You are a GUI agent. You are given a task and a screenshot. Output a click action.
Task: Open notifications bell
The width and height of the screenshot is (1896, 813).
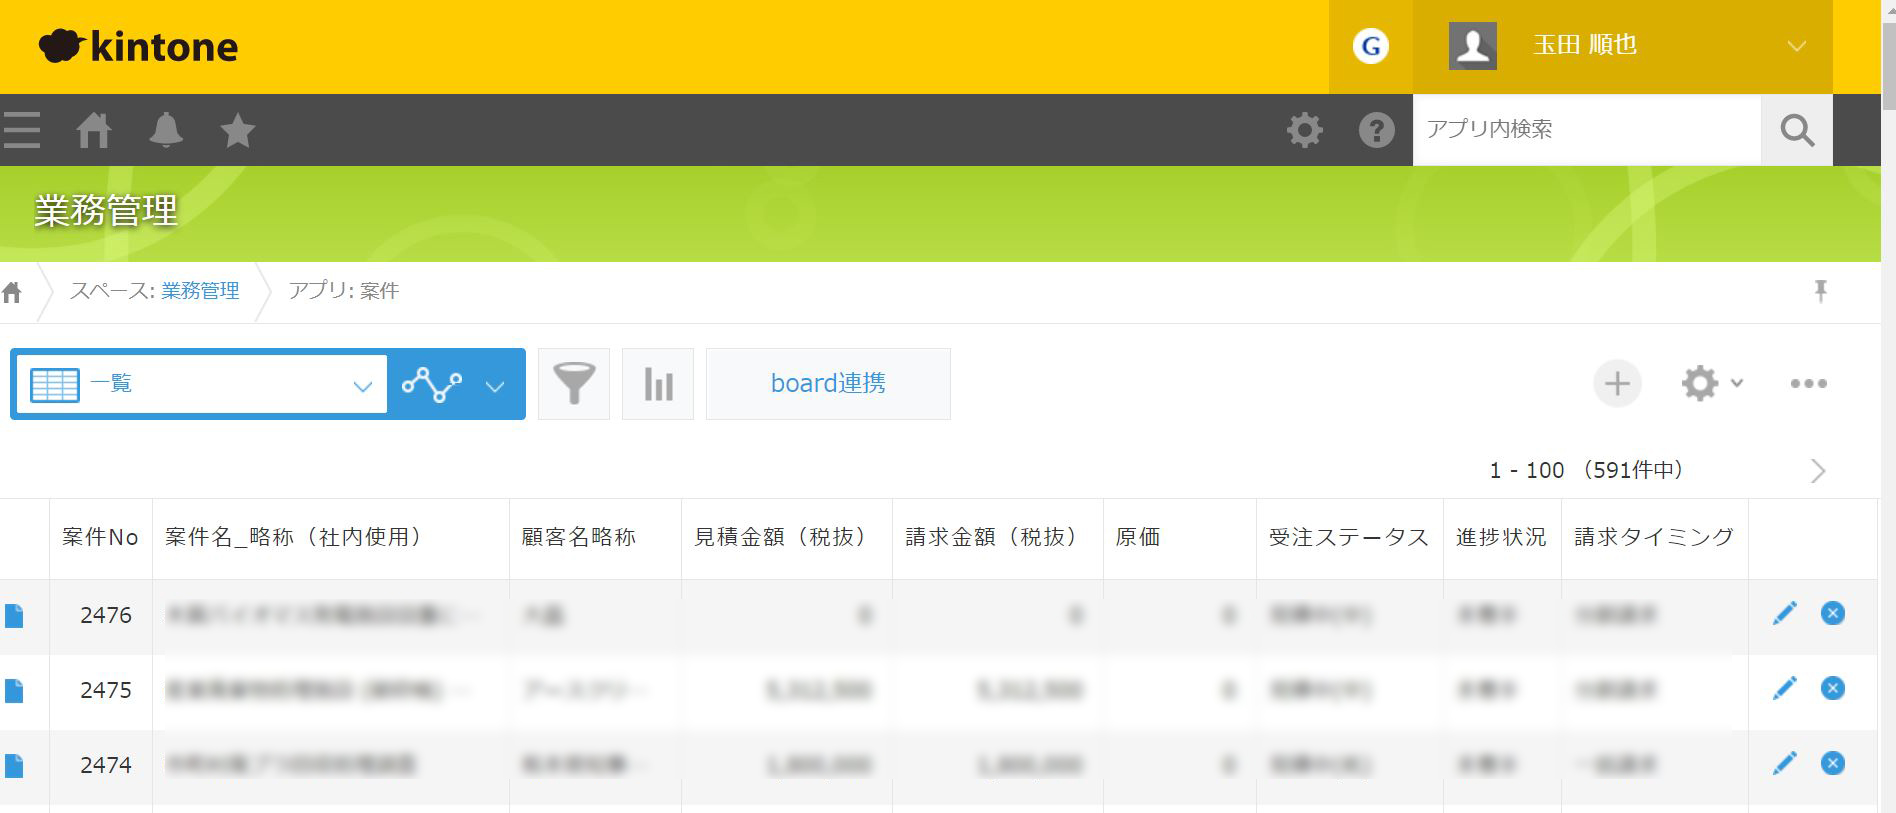(x=166, y=130)
